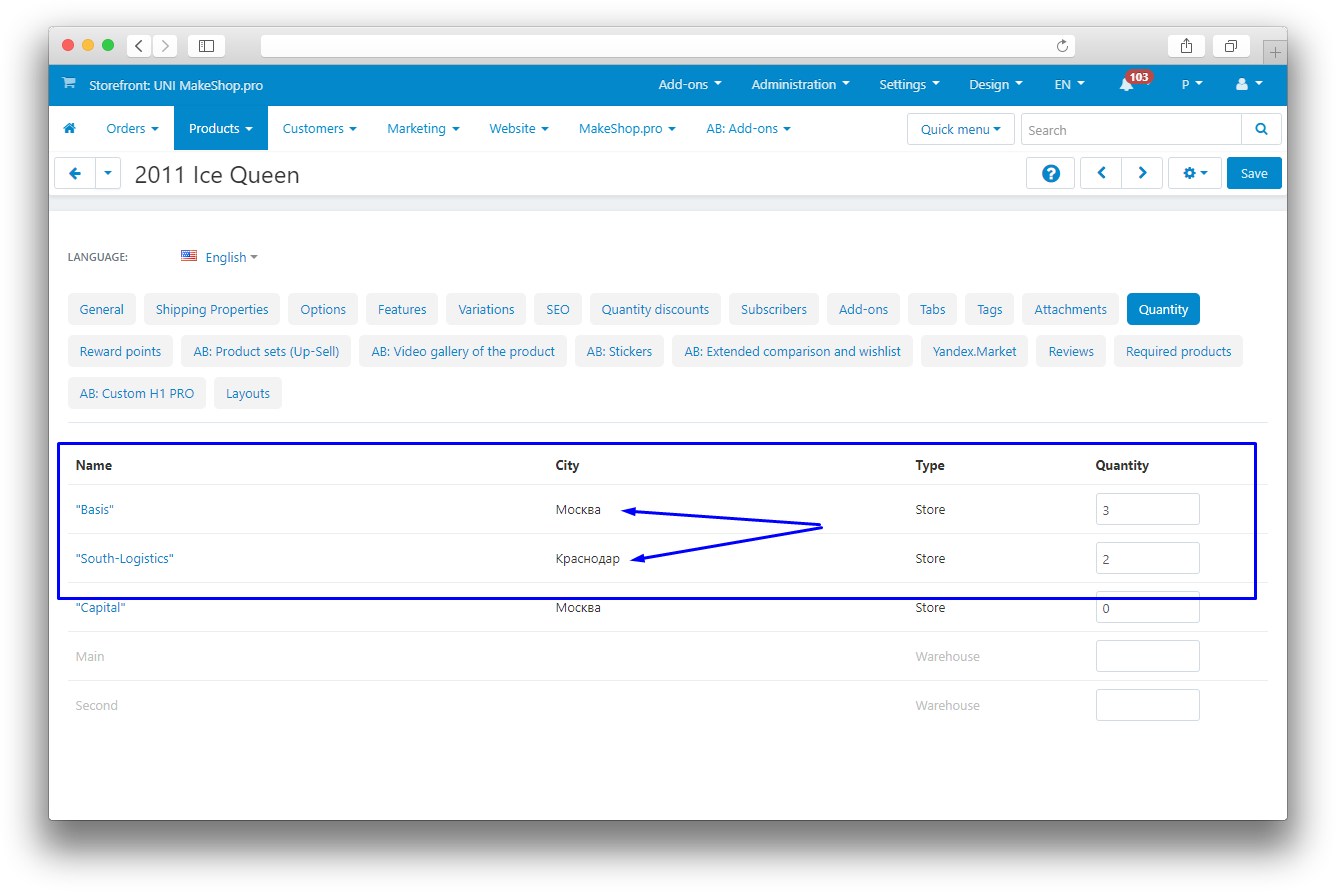The height and width of the screenshot is (891, 1336).
Task: Open the Products menu
Action: coord(220,129)
